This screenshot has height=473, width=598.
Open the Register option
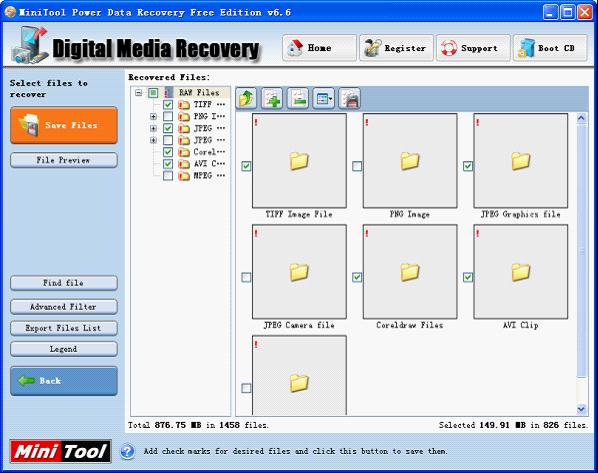pos(396,48)
